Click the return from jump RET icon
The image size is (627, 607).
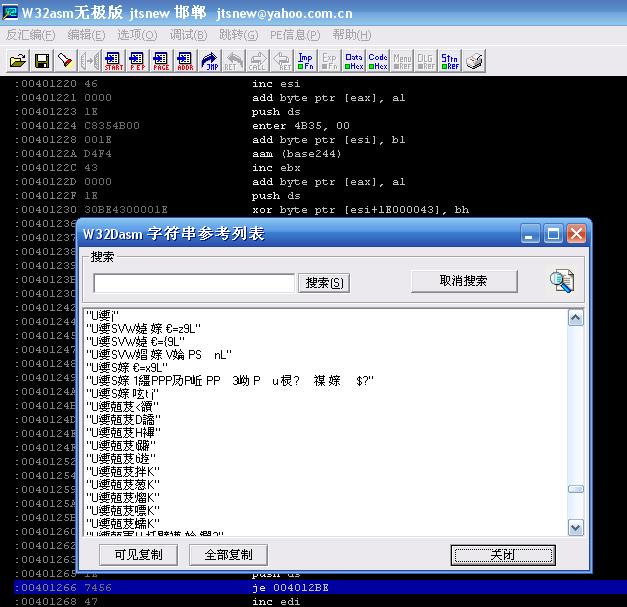[x=234, y=61]
